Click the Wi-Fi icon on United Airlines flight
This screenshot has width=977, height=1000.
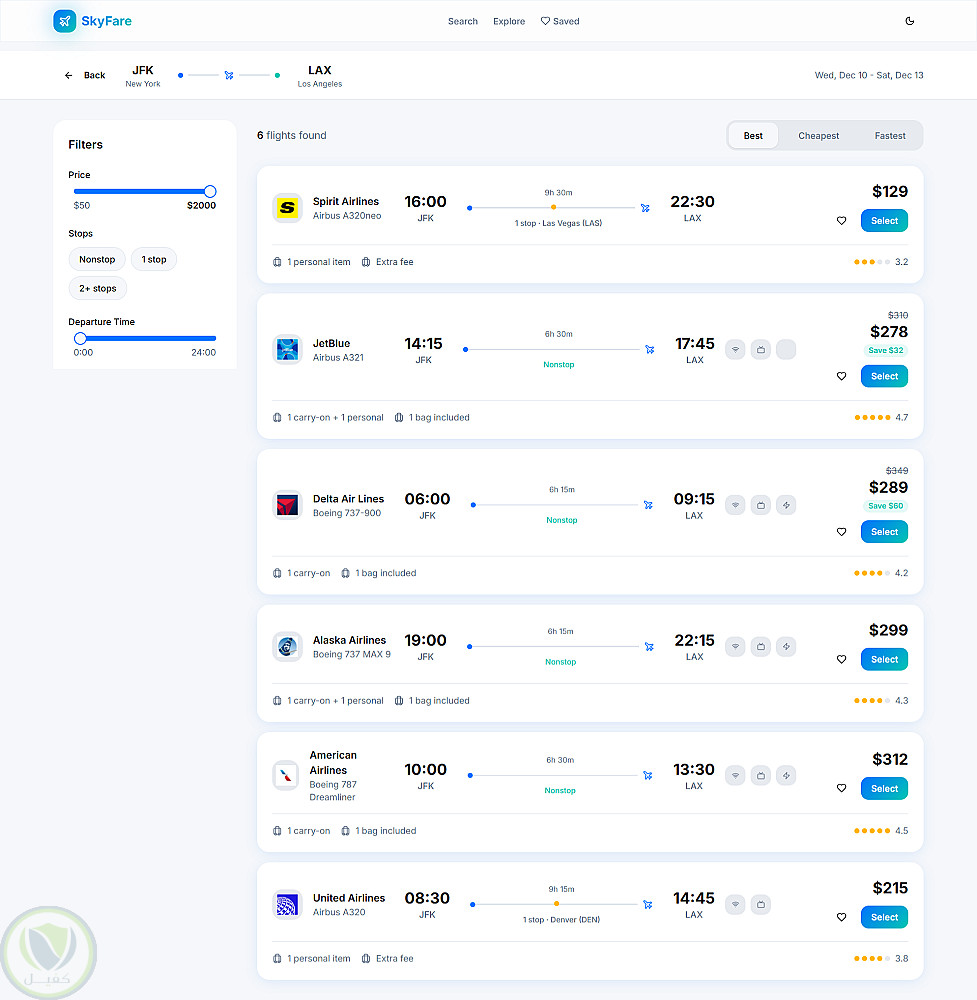pyautogui.click(x=735, y=904)
